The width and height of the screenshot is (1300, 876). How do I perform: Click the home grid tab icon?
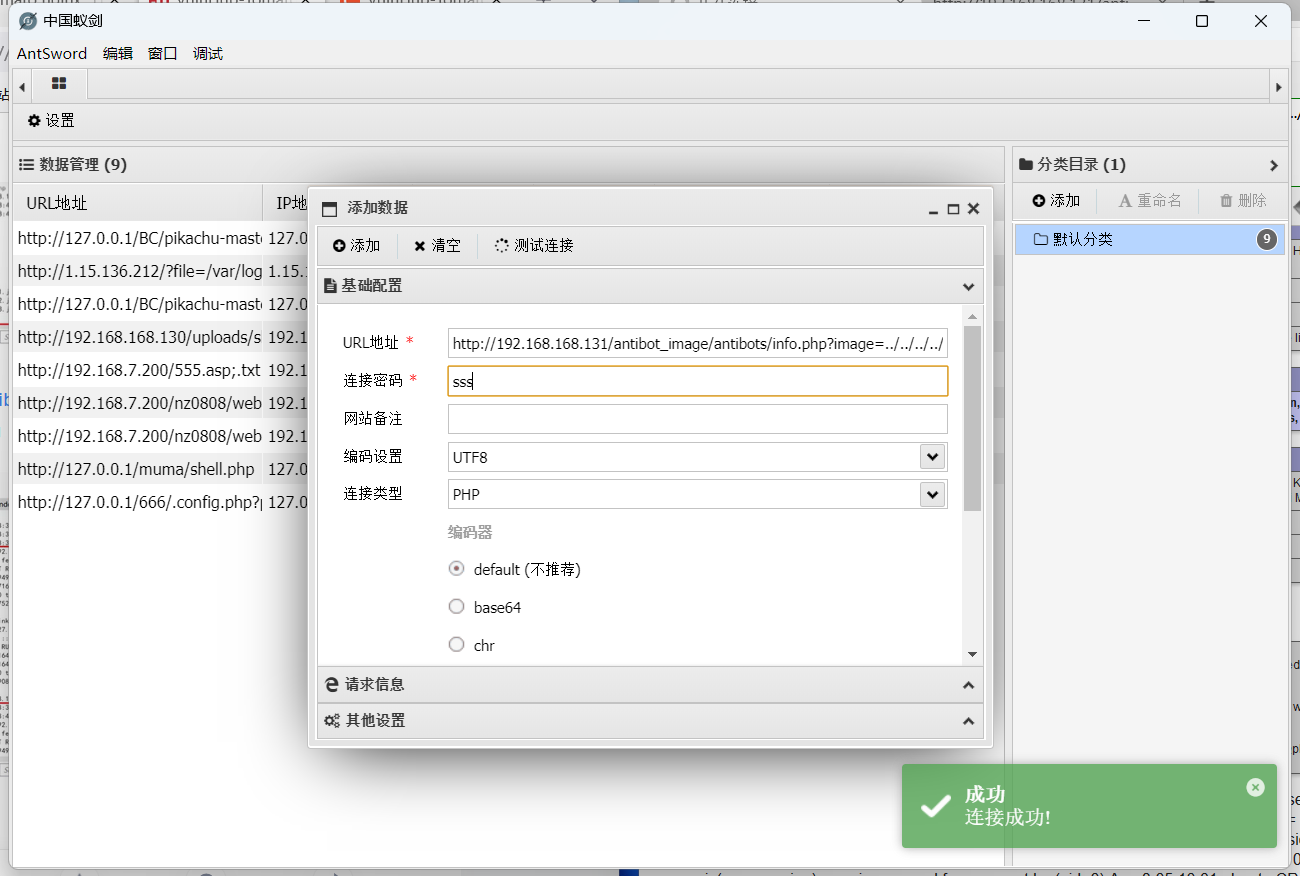[59, 84]
